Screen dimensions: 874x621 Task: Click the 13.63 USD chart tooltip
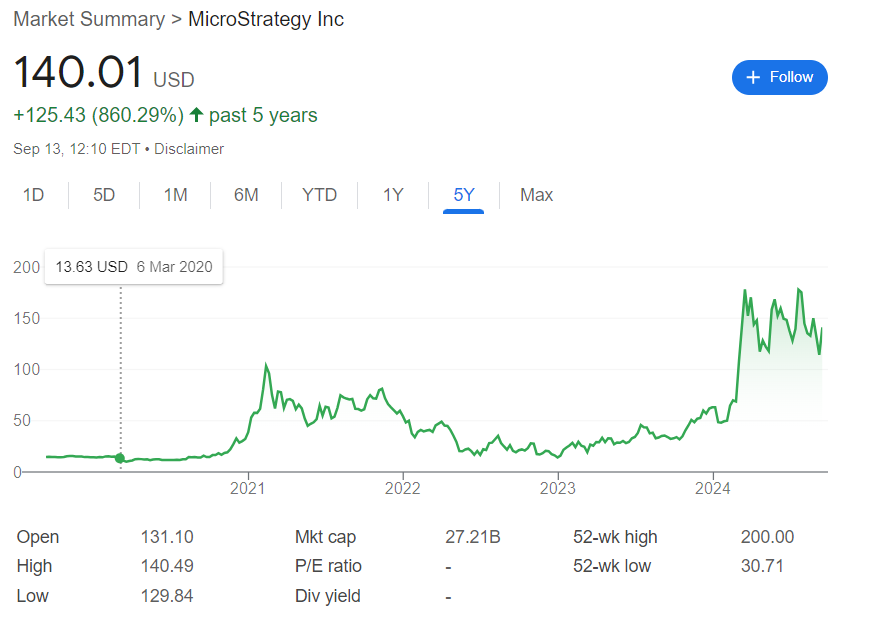134,266
